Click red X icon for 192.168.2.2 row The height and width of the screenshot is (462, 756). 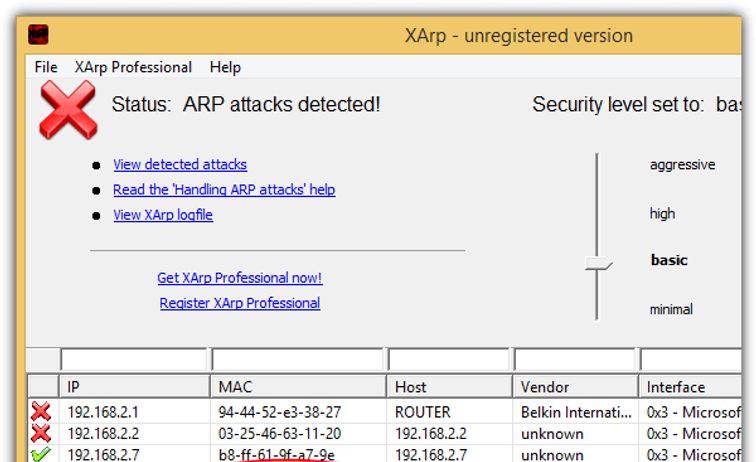pyautogui.click(x=41, y=434)
